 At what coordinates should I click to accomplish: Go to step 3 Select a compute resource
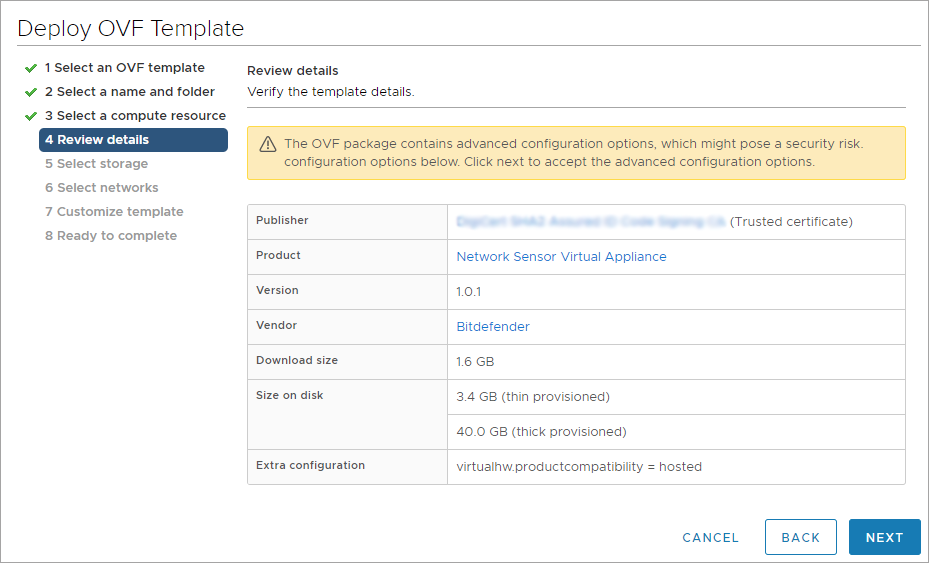tap(135, 116)
